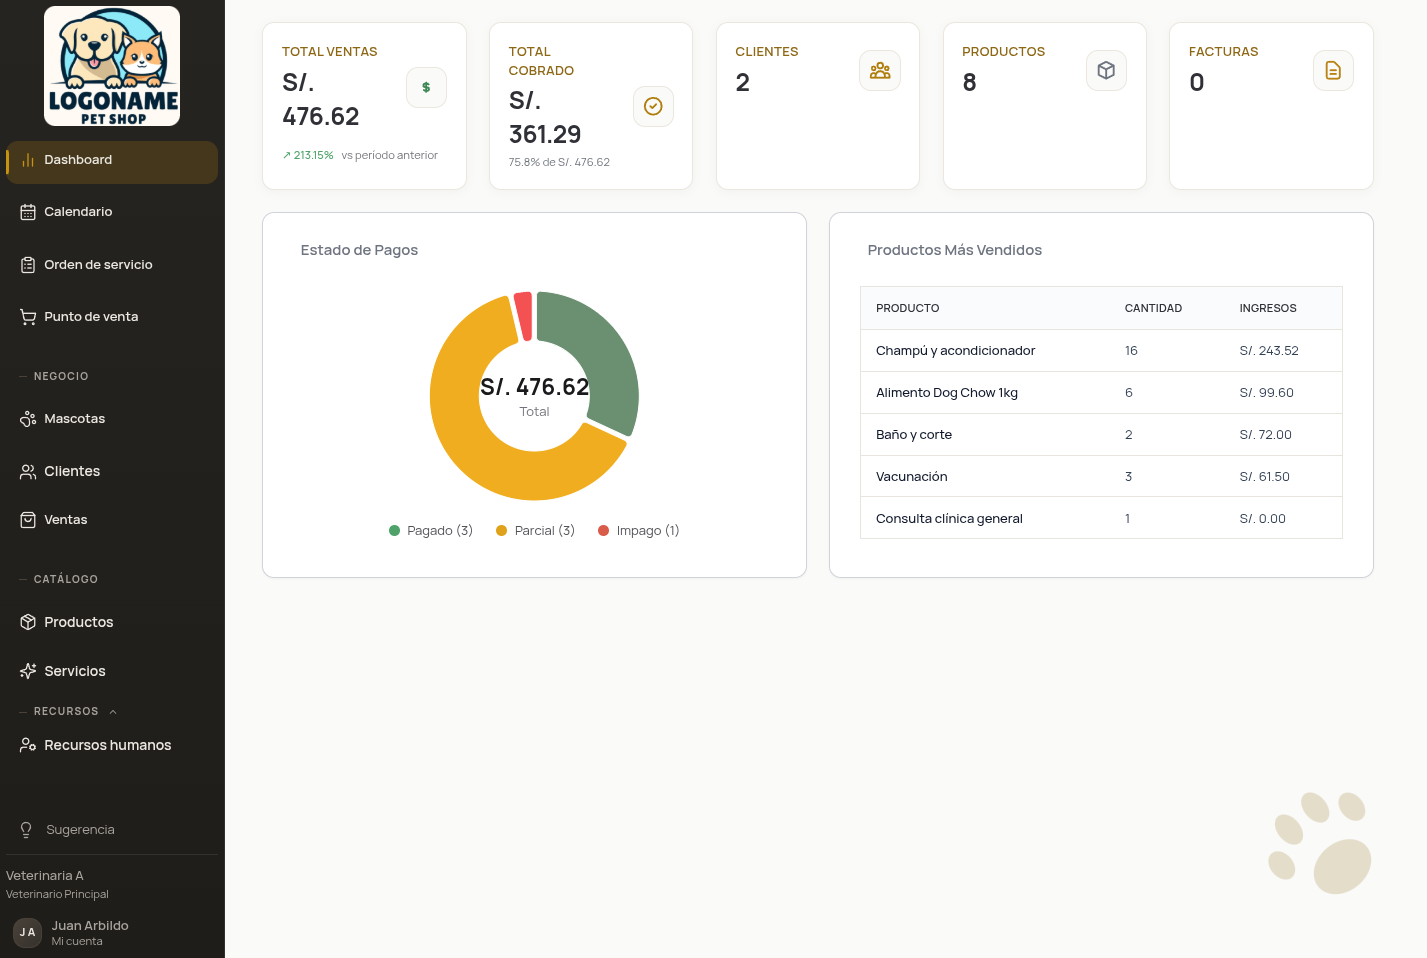1427x958 pixels.
Task: Click the FACTURAS card title
Action: (x=1223, y=52)
